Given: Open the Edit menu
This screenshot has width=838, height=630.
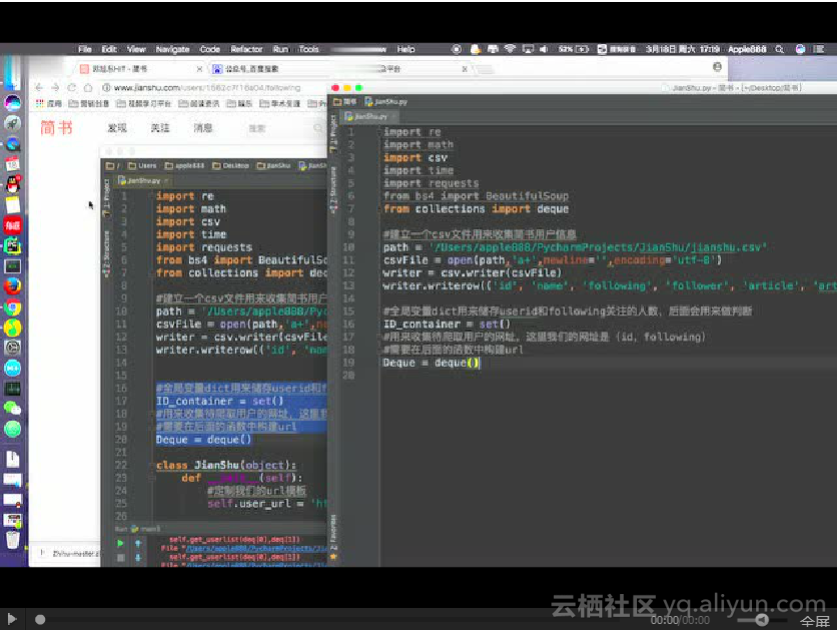Looking at the screenshot, I should (x=109, y=49).
